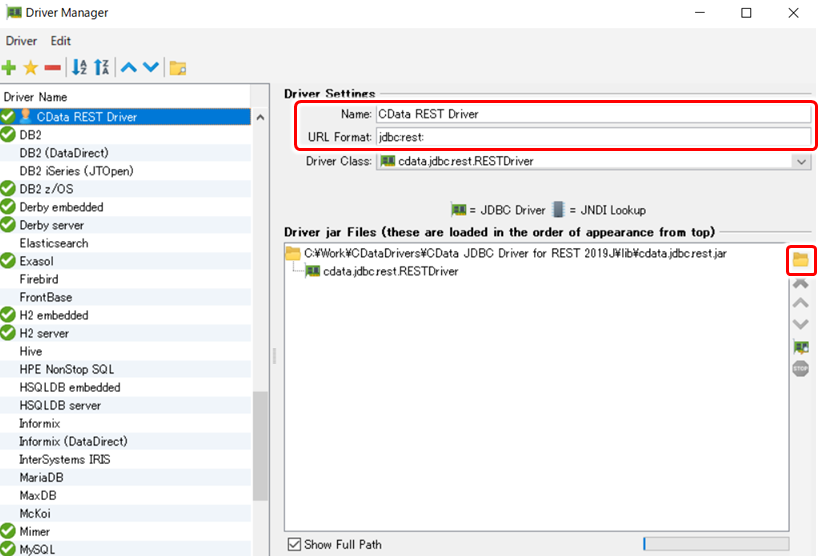Click the progress bar at bottom right

pos(716,544)
